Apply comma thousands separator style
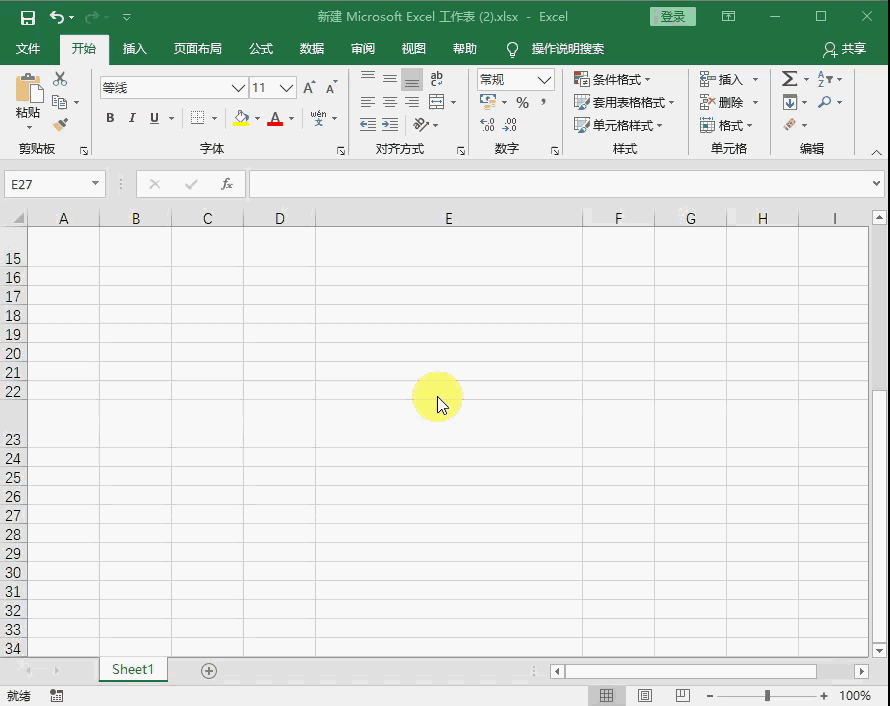The height and width of the screenshot is (706, 890). [x=543, y=102]
